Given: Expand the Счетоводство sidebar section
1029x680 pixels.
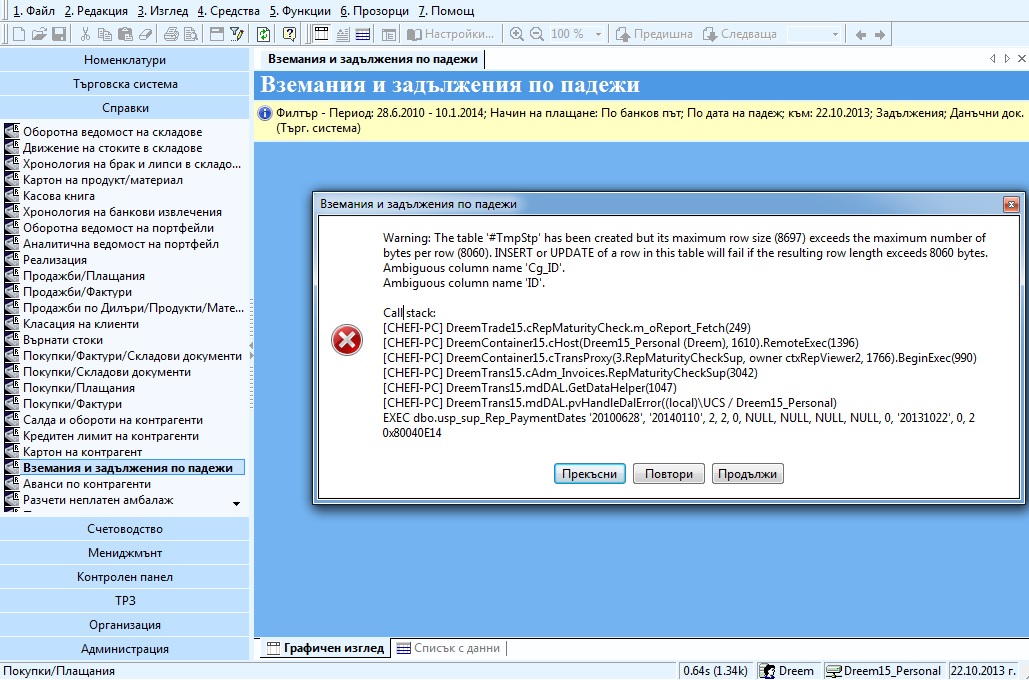Looking at the screenshot, I should tap(124, 529).
